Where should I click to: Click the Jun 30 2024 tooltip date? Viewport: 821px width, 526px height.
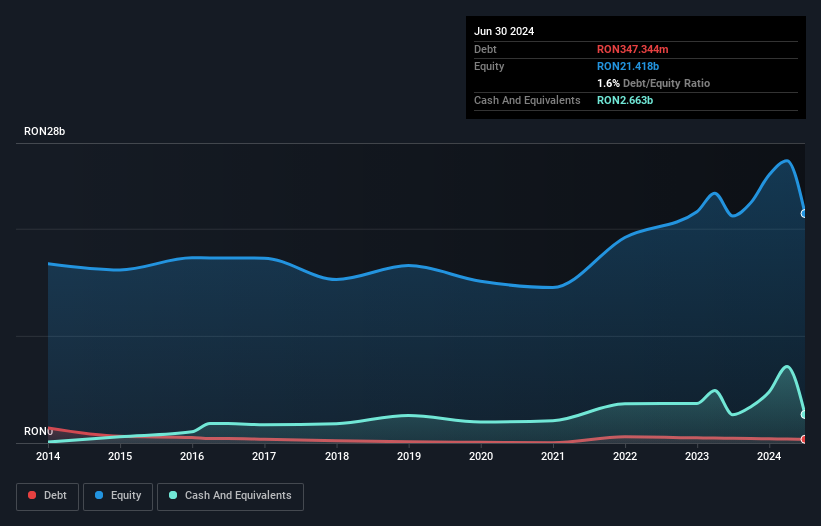pyautogui.click(x=504, y=31)
